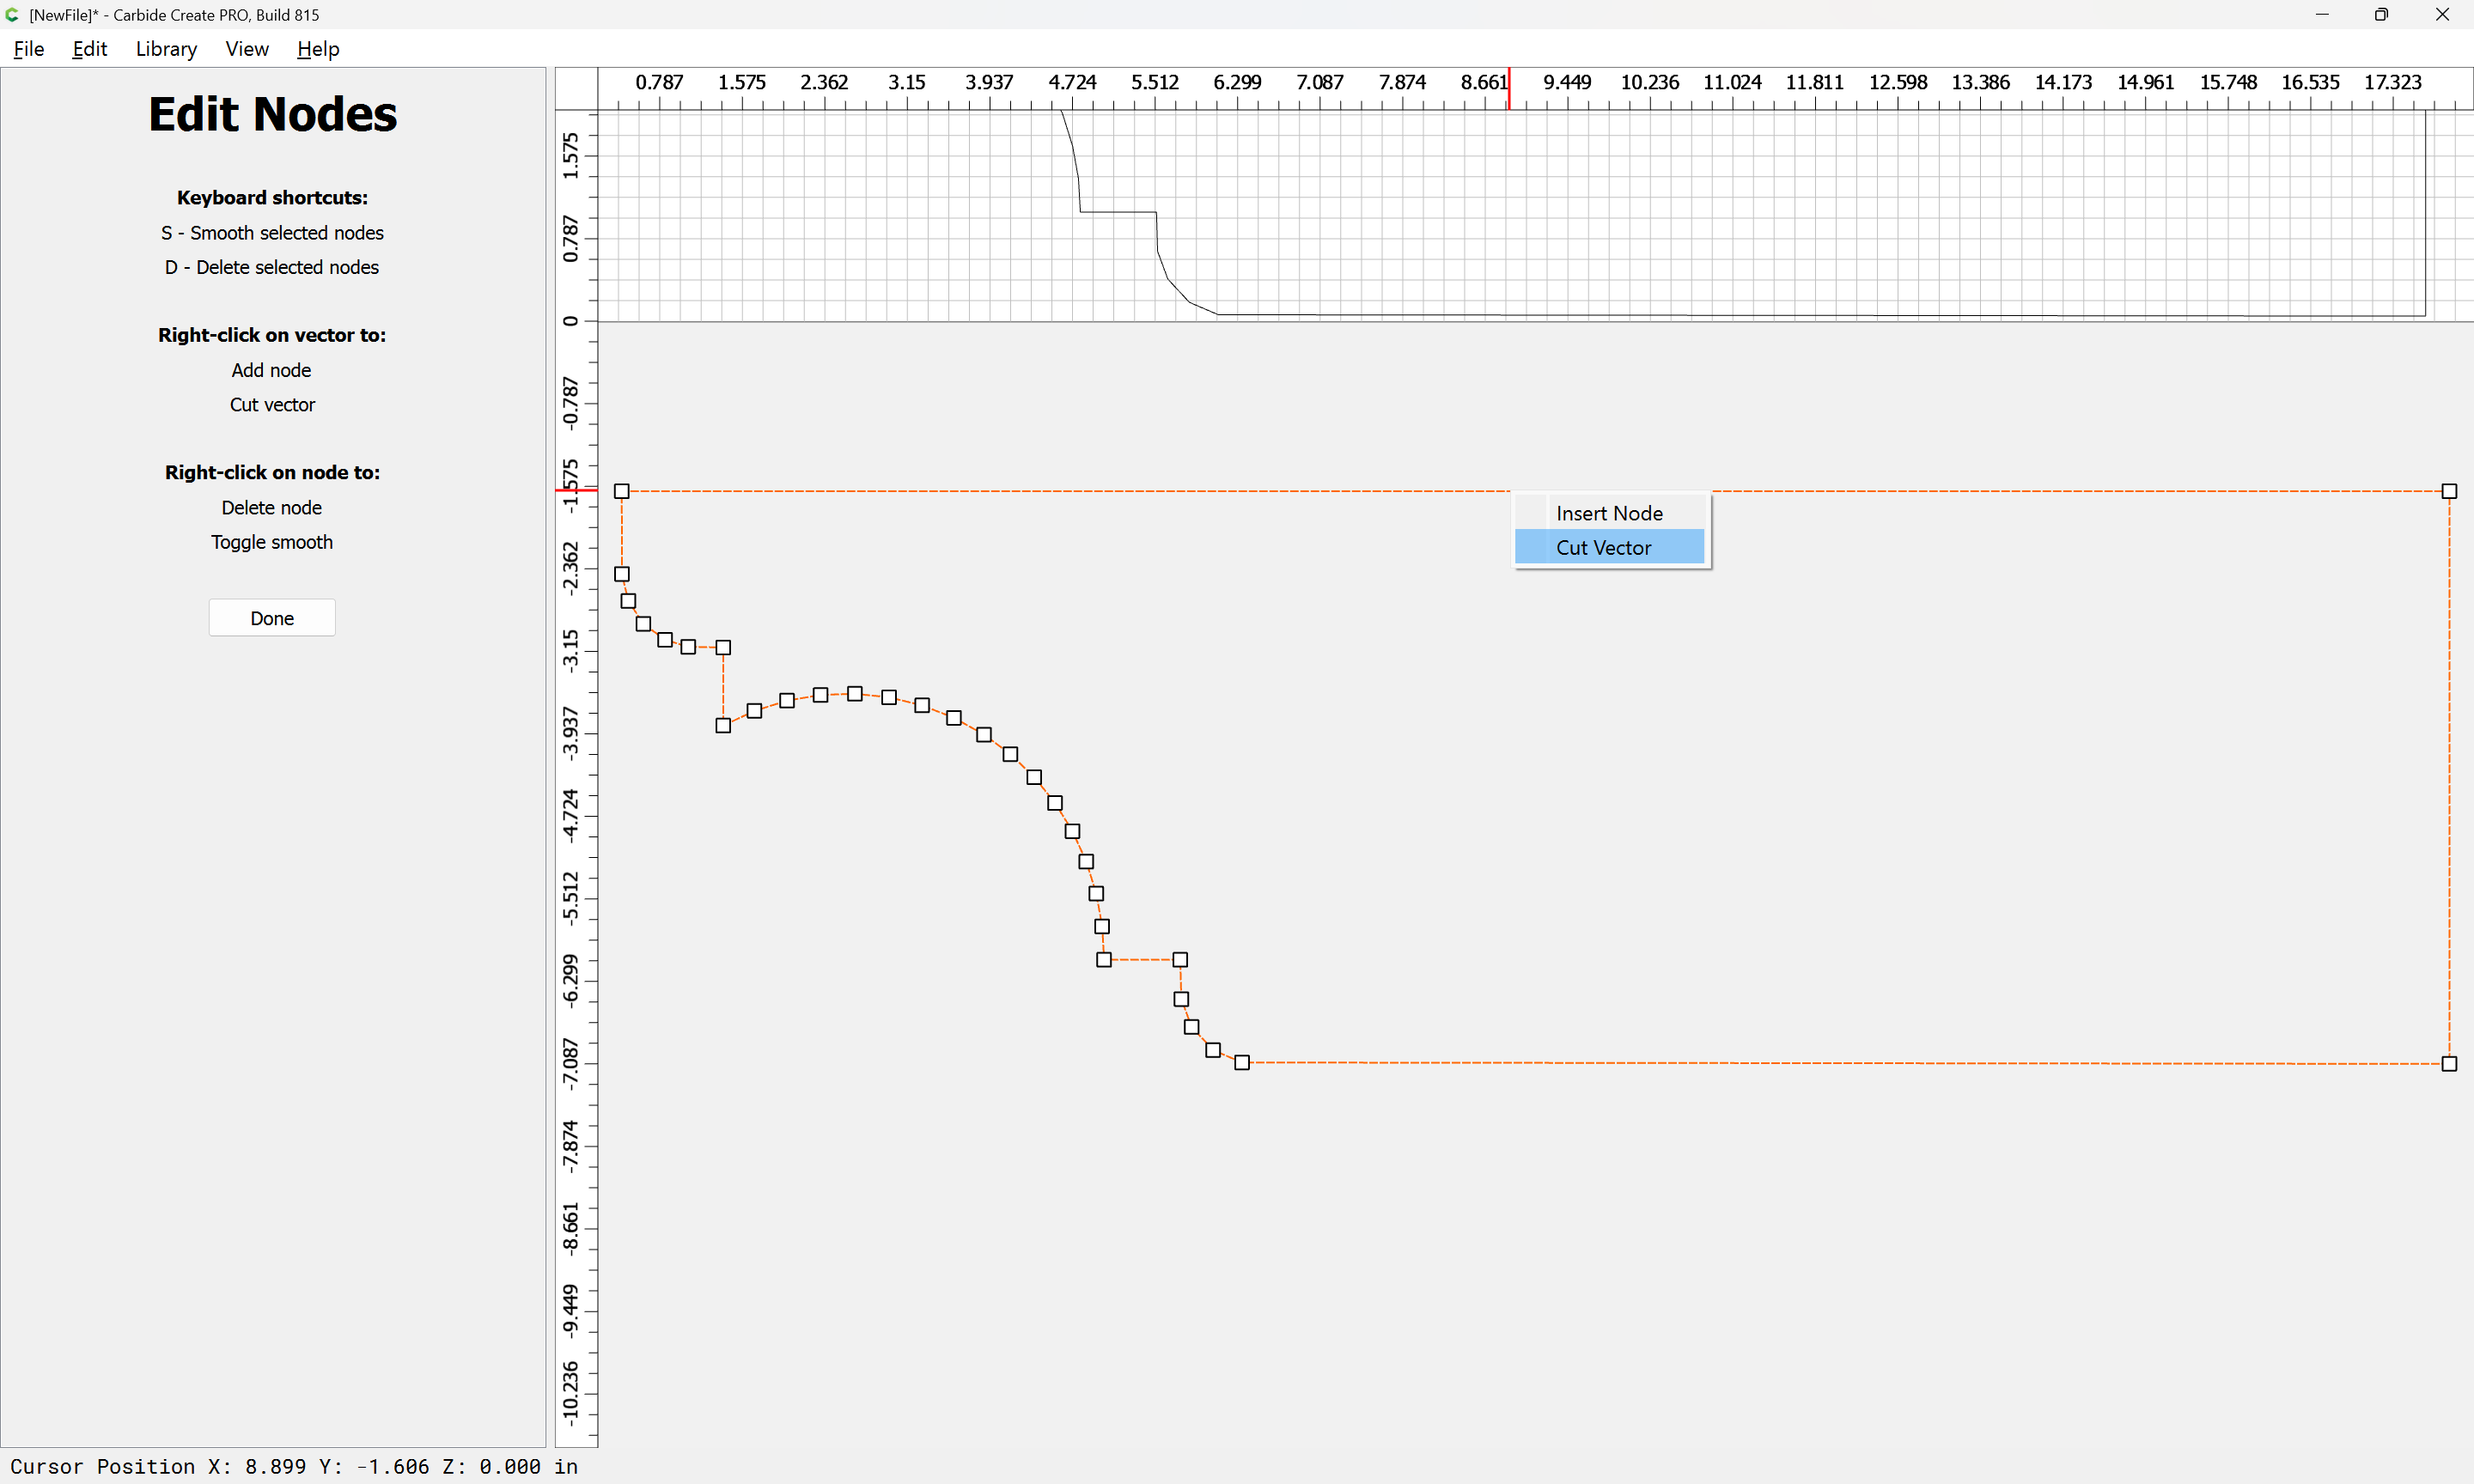Select the bottom-right corner node of the vector
Image resolution: width=2474 pixels, height=1484 pixels.
point(2449,1064)
